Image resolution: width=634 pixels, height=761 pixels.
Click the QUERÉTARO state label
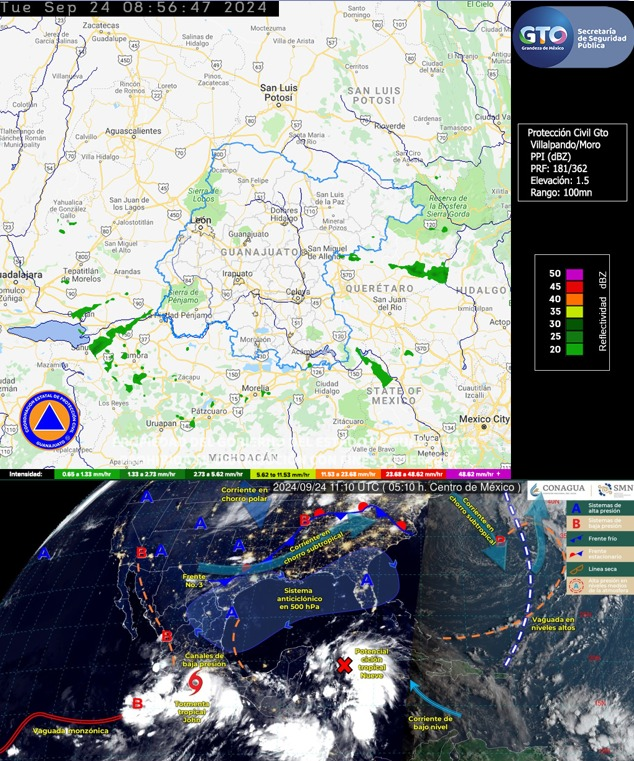coord(379,288)
